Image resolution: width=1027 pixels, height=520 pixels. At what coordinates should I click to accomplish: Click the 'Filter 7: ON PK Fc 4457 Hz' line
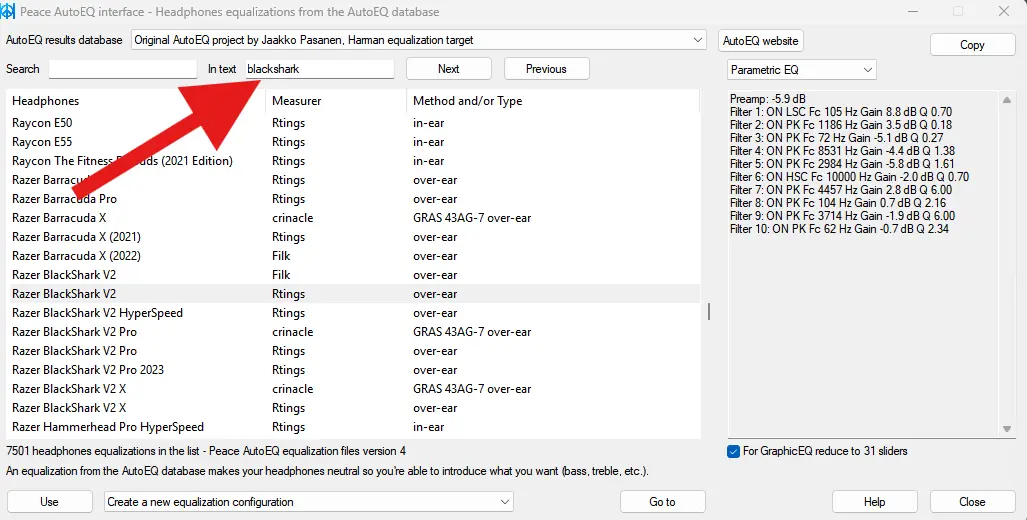pos(841,190)
